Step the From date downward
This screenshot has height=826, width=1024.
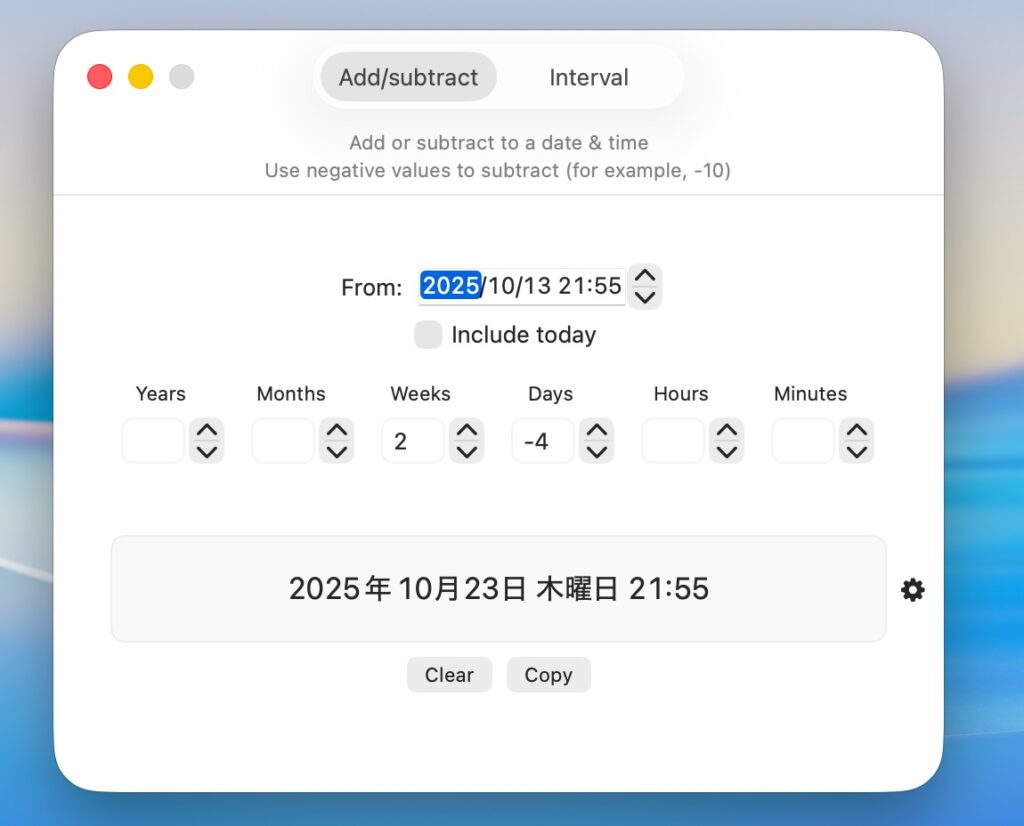click(645, 297)
